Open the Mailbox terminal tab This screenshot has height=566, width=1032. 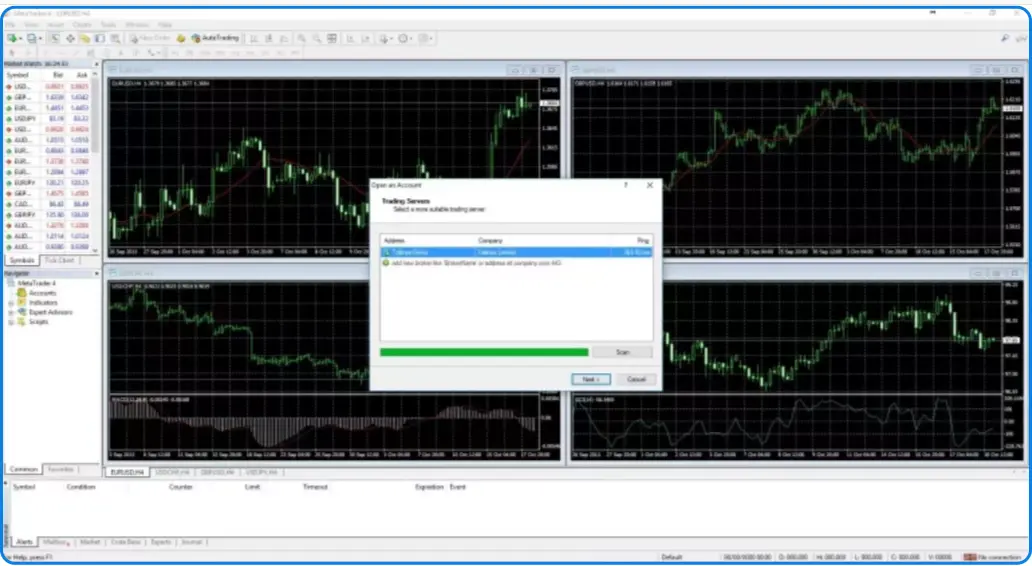[x=55, y=542]
